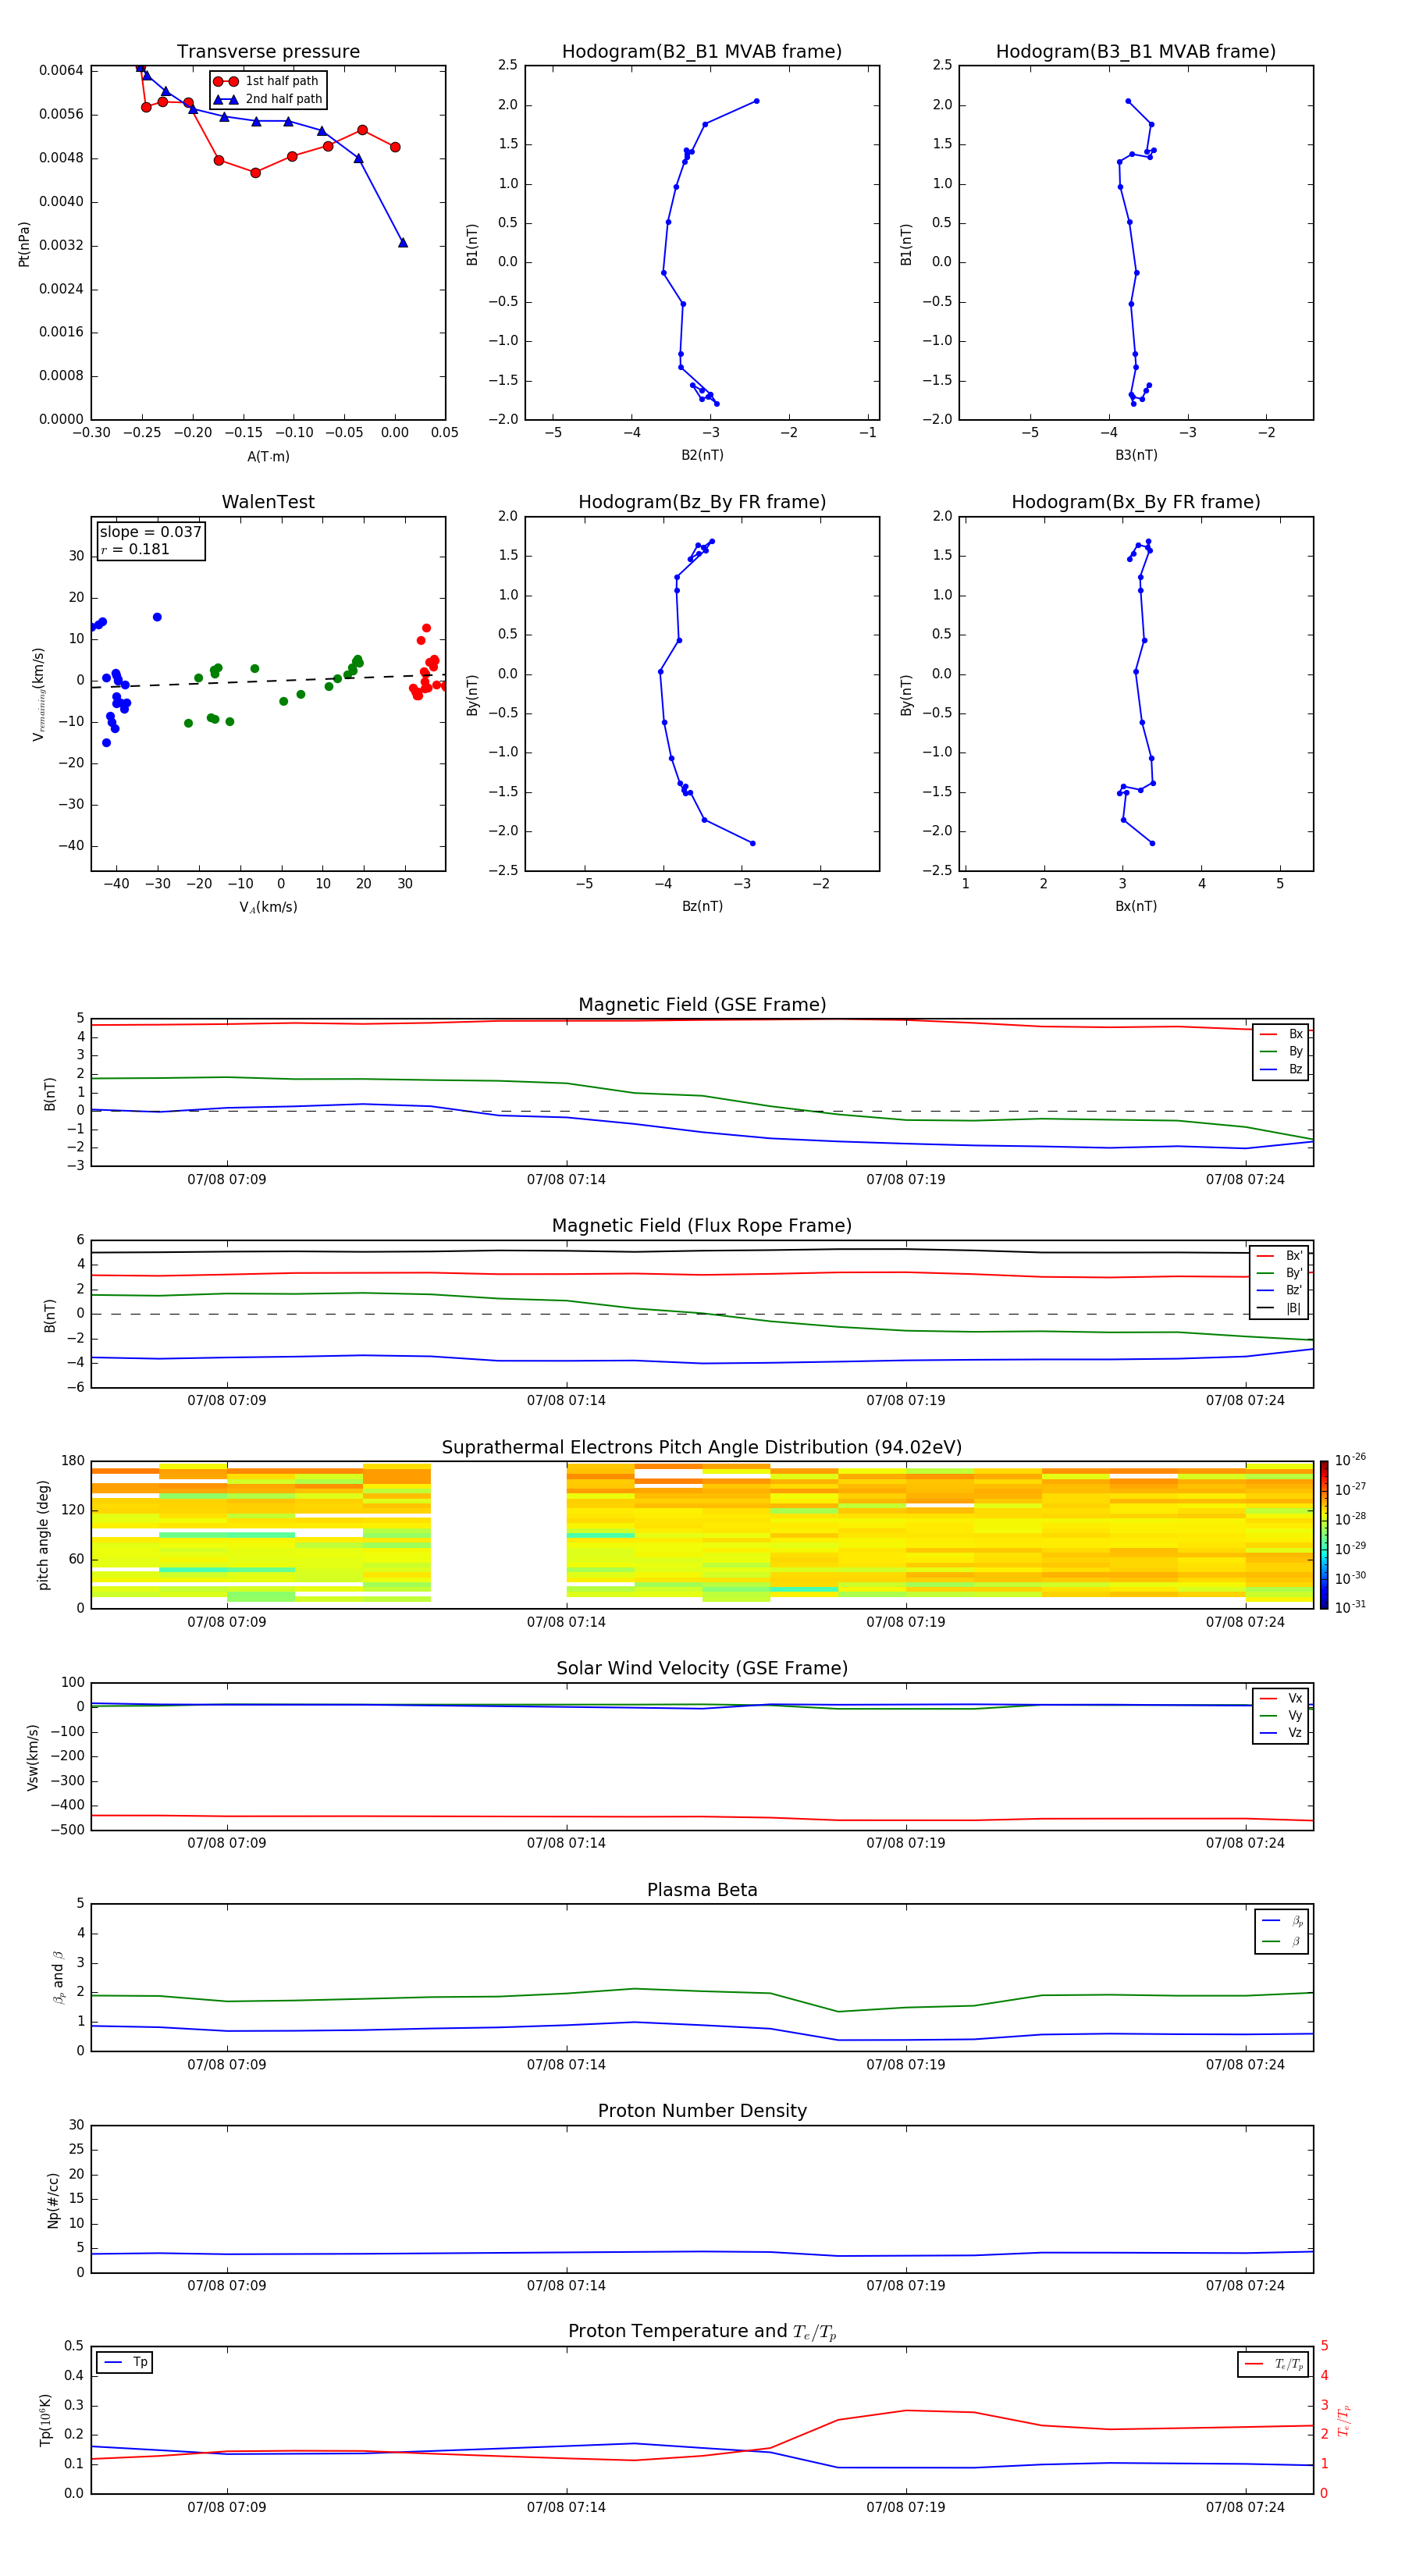Select the Tp legend entry
Image resolution: width=1405 pixels, height=2576 pixels.
pos(126,2362)
